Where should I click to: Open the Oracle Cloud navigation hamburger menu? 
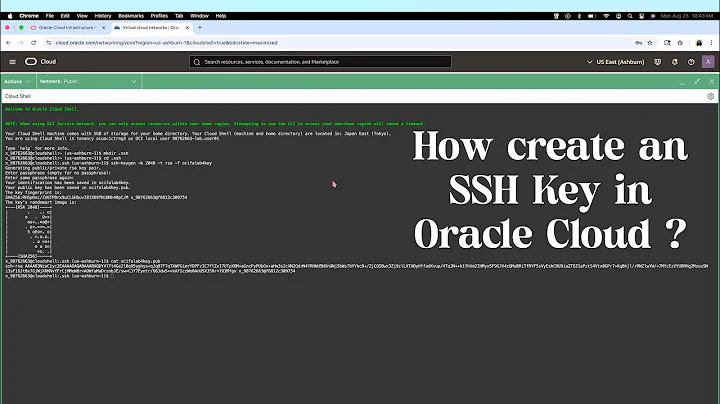tap(12, 62)
